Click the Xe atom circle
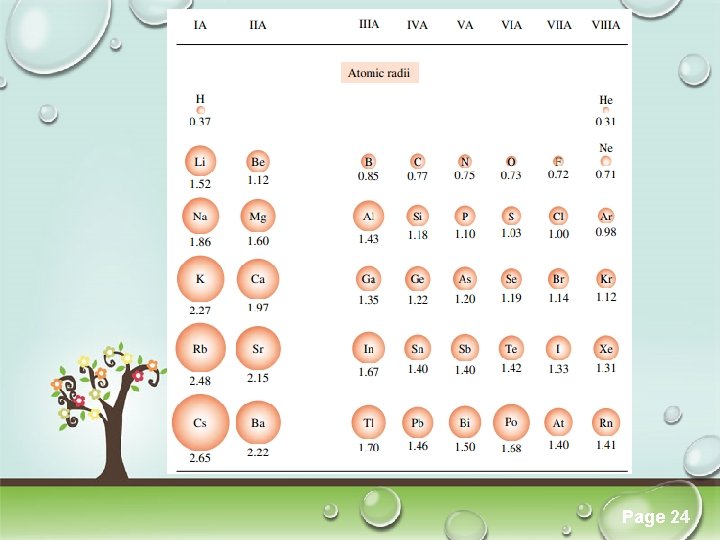This screenshot has height=540, width=720. 606,348
